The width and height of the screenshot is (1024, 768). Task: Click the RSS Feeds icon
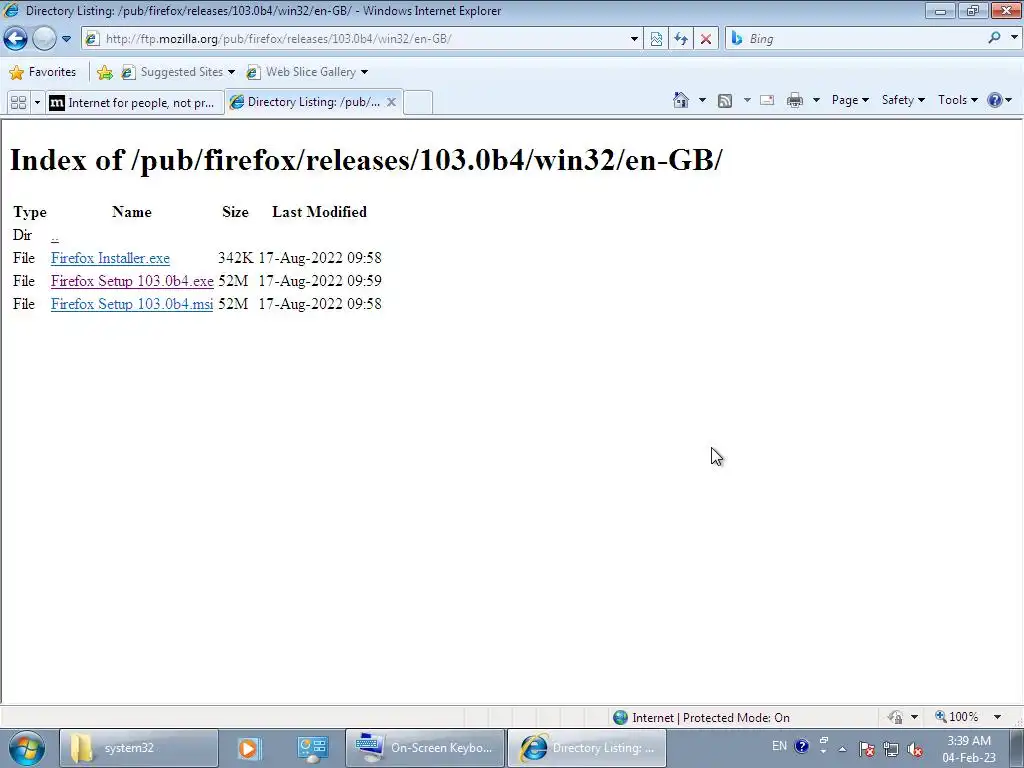click(x=725, y=100)
